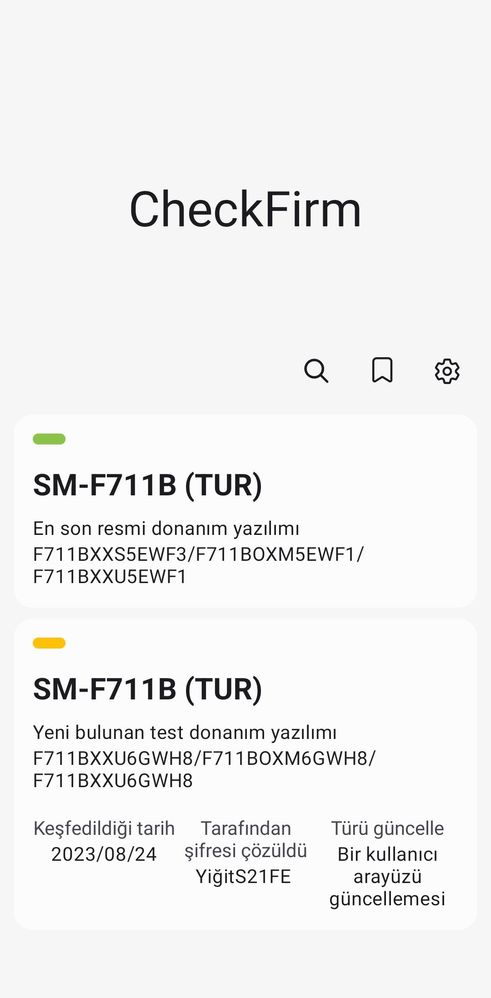Open settings via the gear icon
Image resolution: width=491 pixels, height=998 pixels.
pos(447,370)
